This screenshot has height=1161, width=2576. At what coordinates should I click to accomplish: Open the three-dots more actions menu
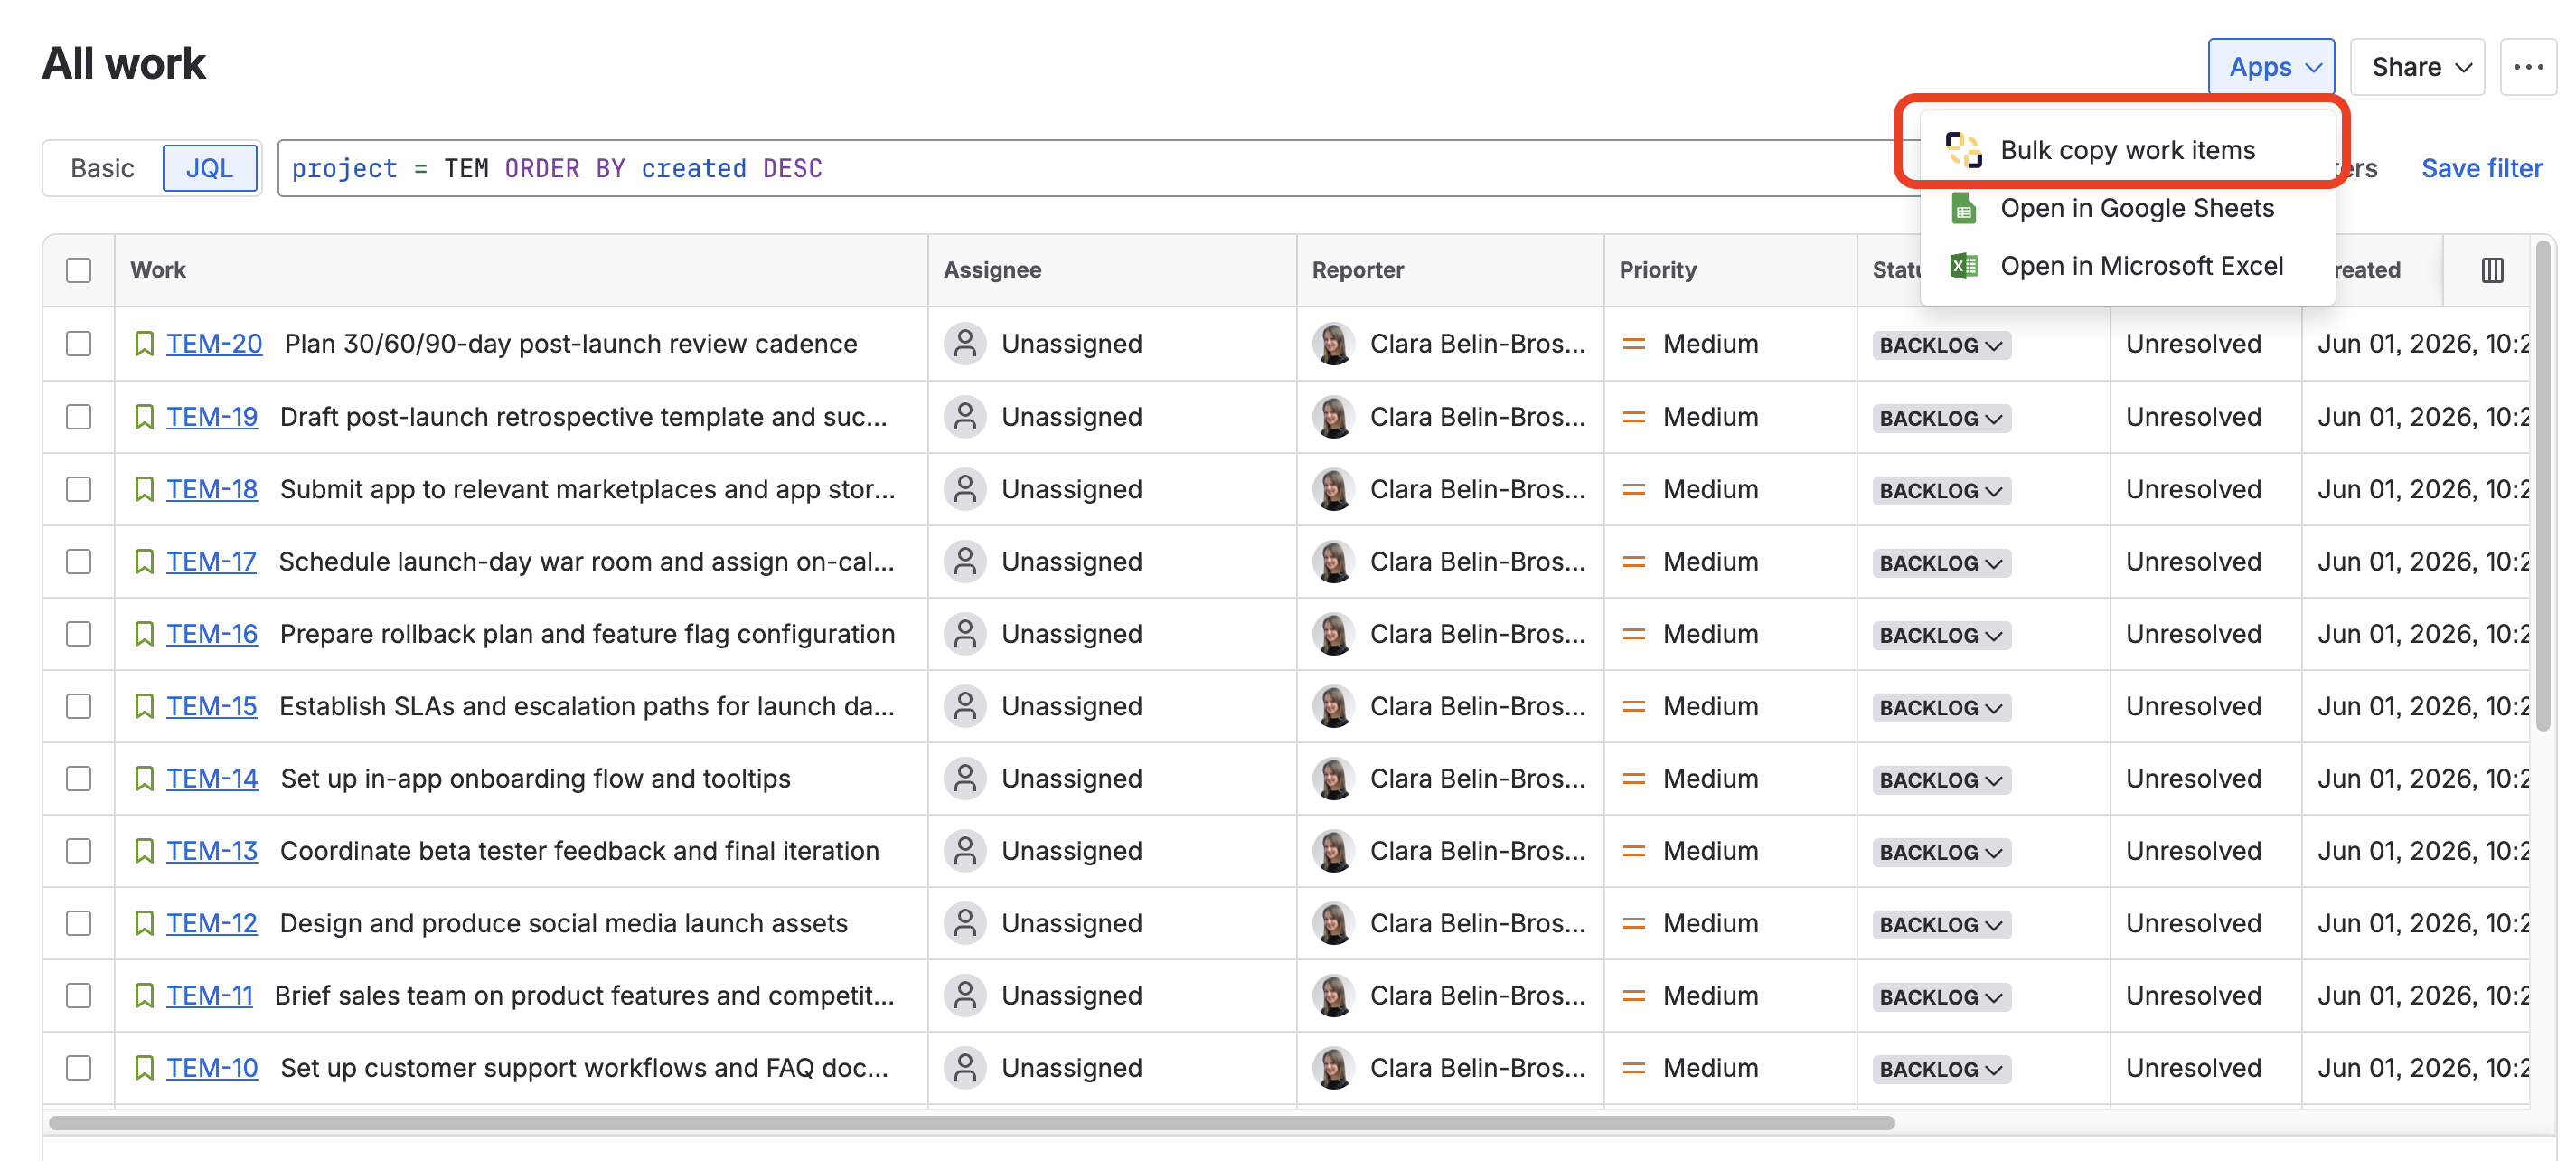(2528, 67)
